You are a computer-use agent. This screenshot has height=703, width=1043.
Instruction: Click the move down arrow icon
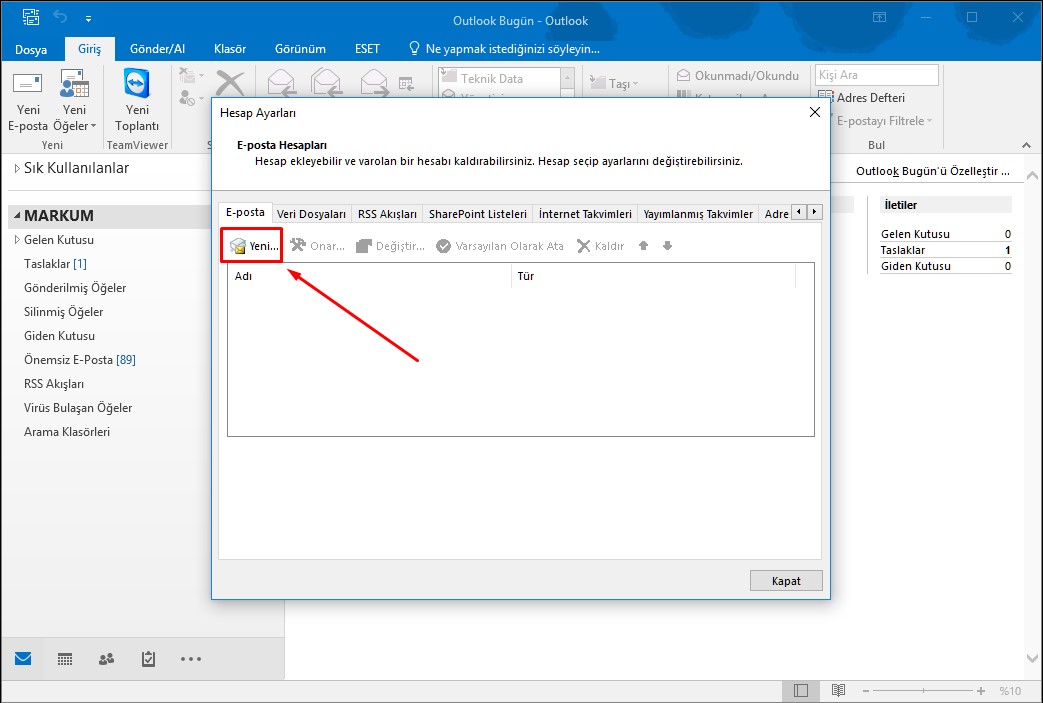667,246
